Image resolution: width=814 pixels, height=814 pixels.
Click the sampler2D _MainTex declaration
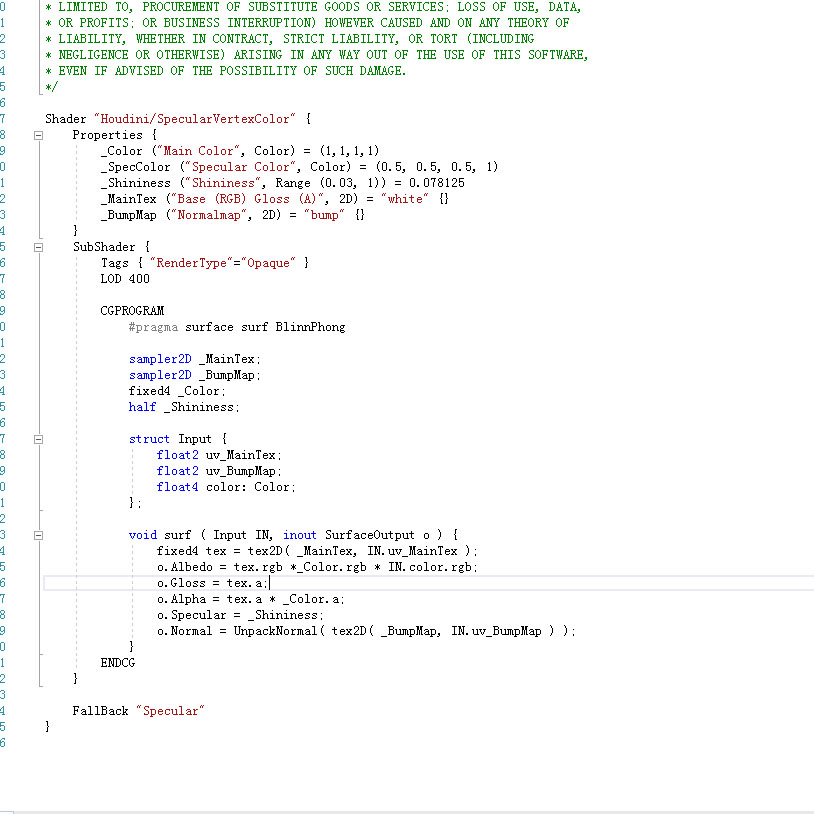point(195,359)
